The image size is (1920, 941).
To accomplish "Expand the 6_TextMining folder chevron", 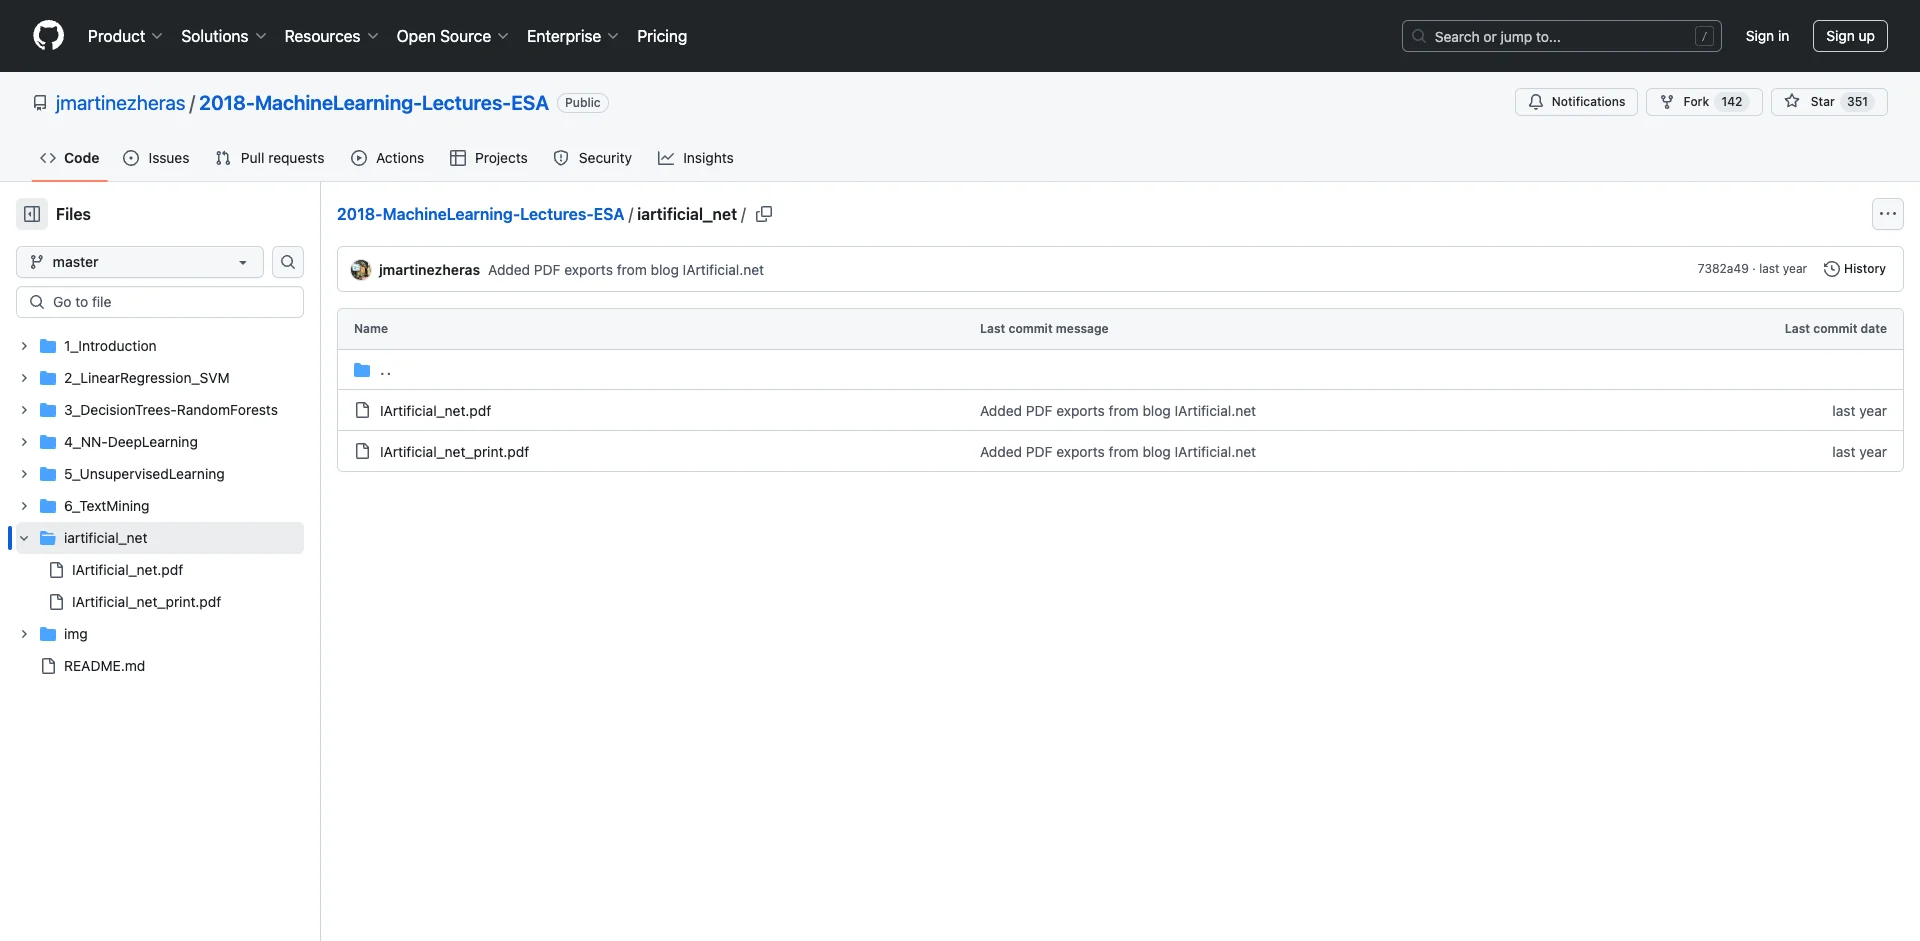I will point(24,506).
